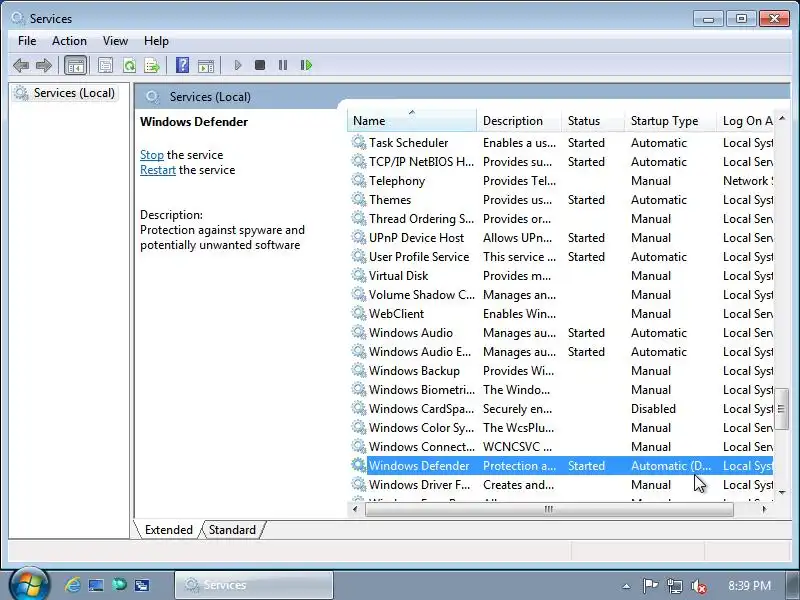Open the Help menu

156,41
